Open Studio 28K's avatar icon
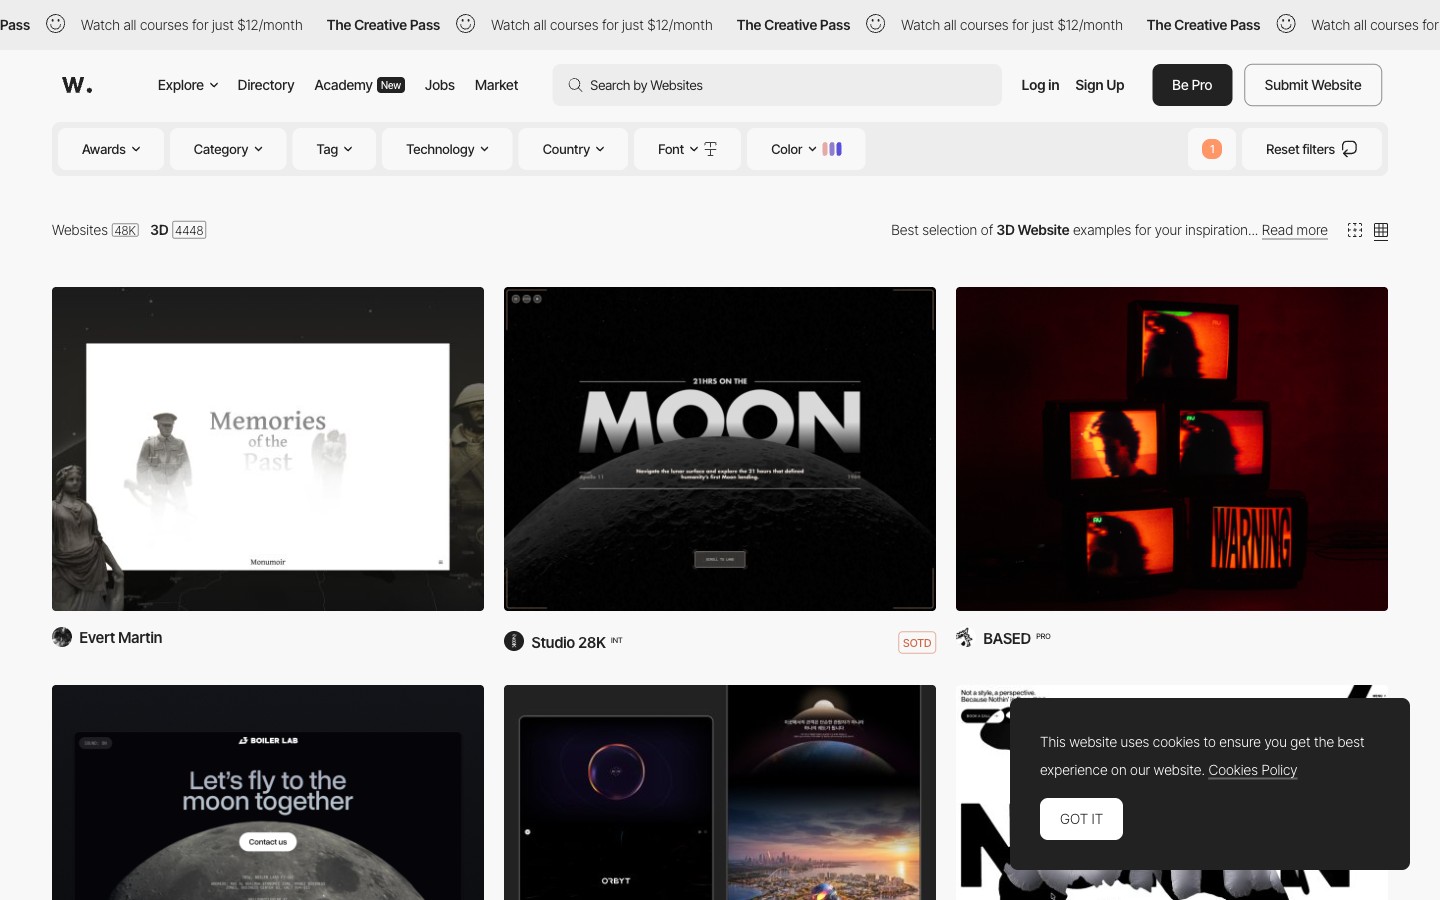The image size is (1440, 900). (x=514, y=641)
